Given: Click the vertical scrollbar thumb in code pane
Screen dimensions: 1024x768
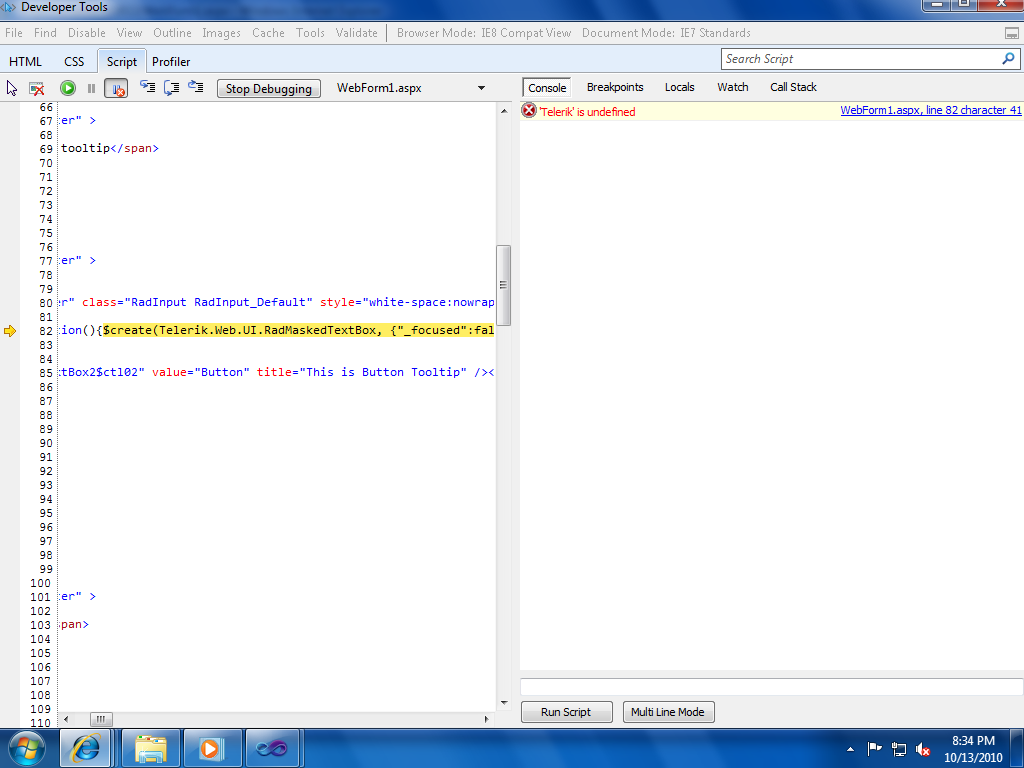Looking at the screenshot, I should point(504,285).
